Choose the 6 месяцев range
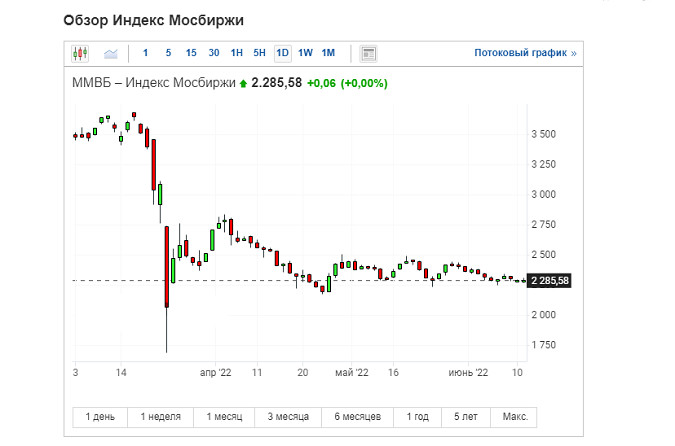Screen dimensions: 675x446 point(358,417)
